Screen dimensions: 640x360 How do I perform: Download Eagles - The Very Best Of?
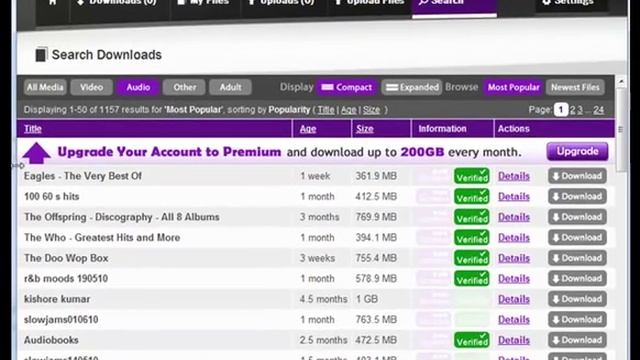point(577,176)
